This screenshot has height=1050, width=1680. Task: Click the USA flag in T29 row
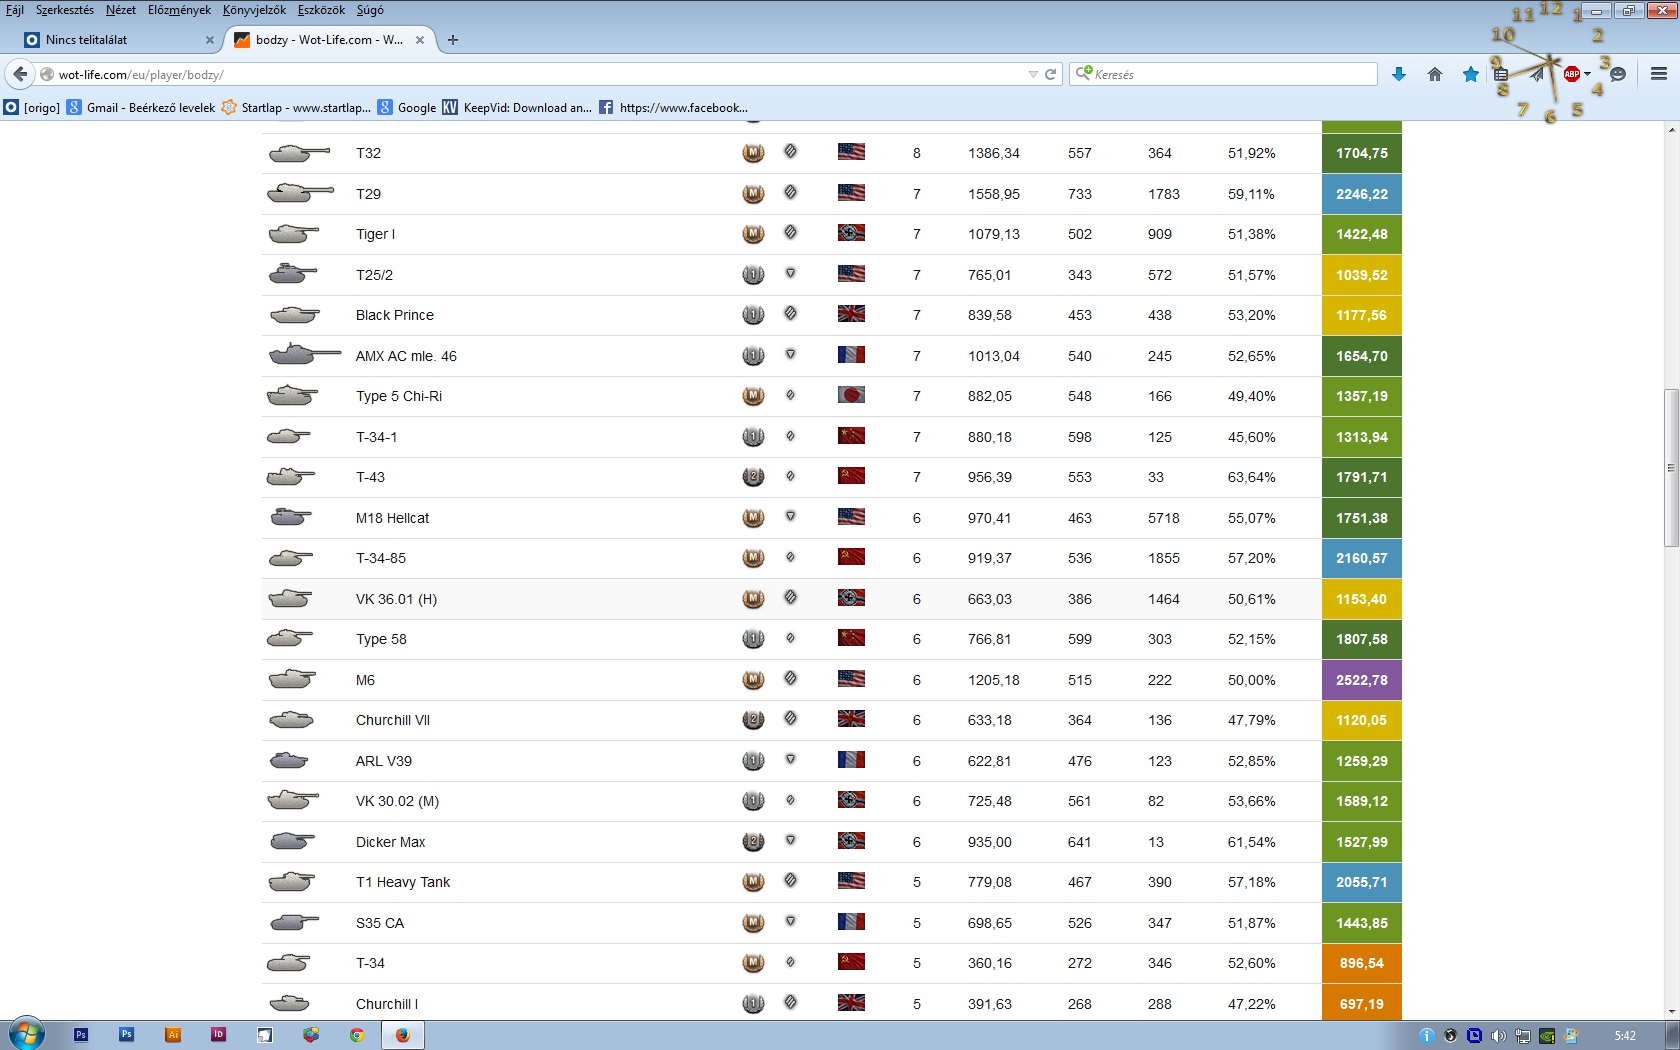click(851, 193)
